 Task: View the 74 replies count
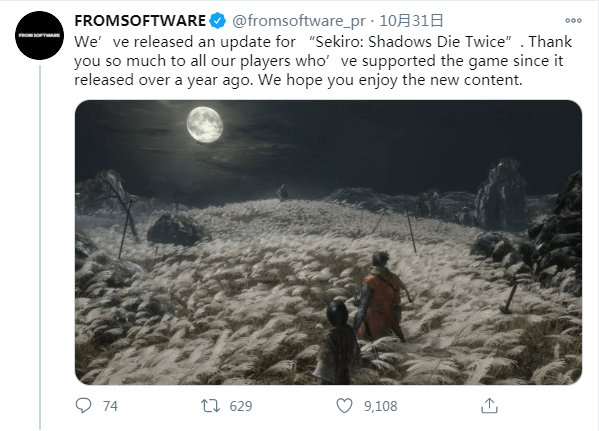[110, 406]
